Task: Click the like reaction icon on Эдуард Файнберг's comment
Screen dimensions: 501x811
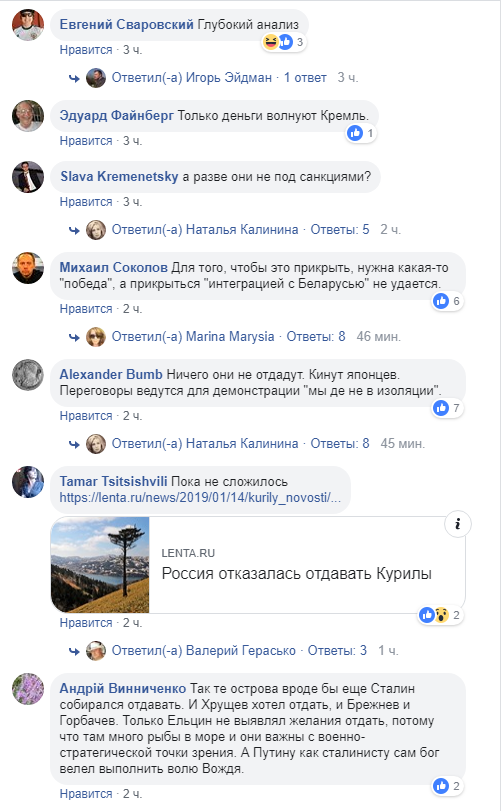Action: (x=355, y=133)
